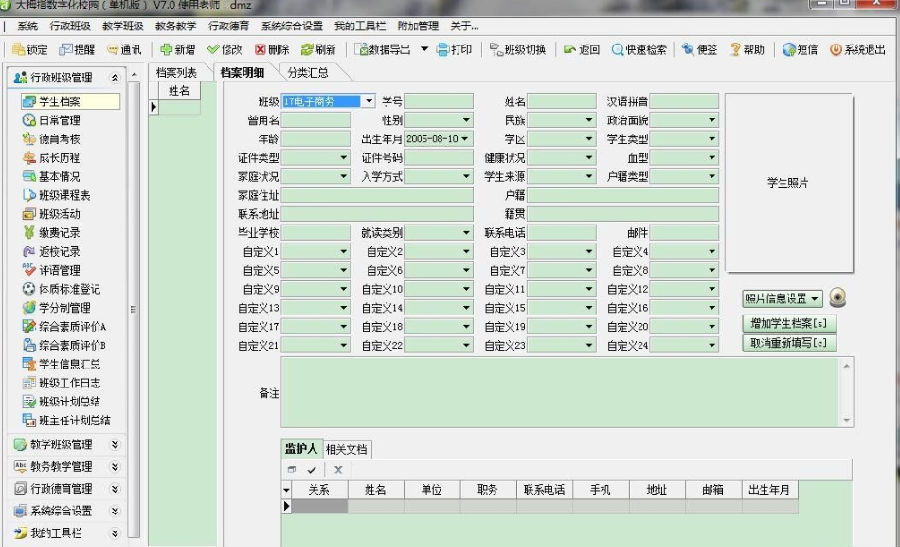Expand the 我的工具栏 sidebar panel
Screen dimensions: 900x547
pos(115,533)
